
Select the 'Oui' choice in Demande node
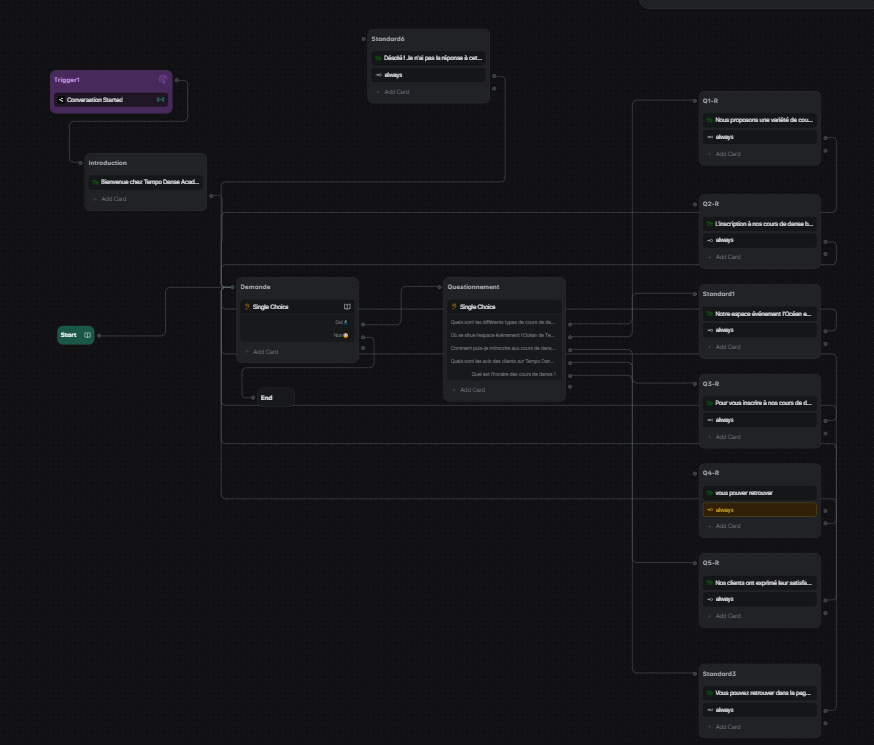[x=340, y=322]
